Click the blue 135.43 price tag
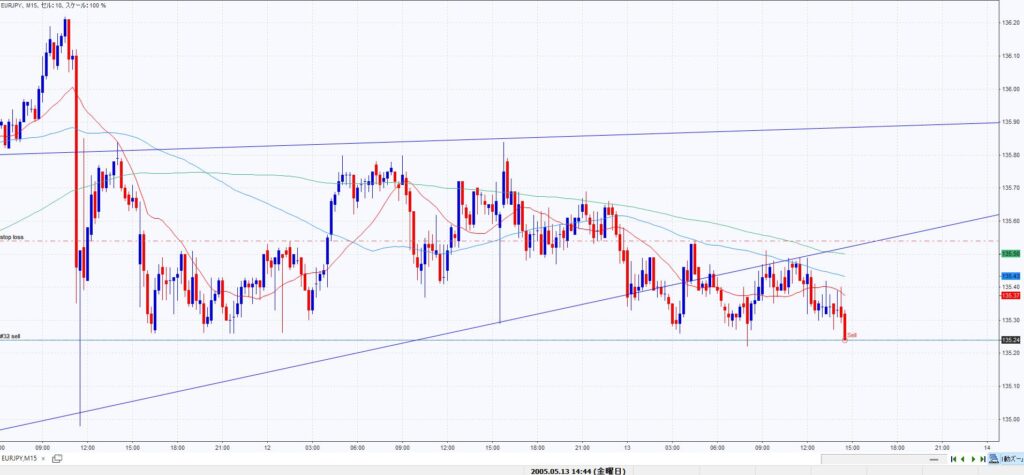The image size is (1024, 475). click(x=1009, y=276)
